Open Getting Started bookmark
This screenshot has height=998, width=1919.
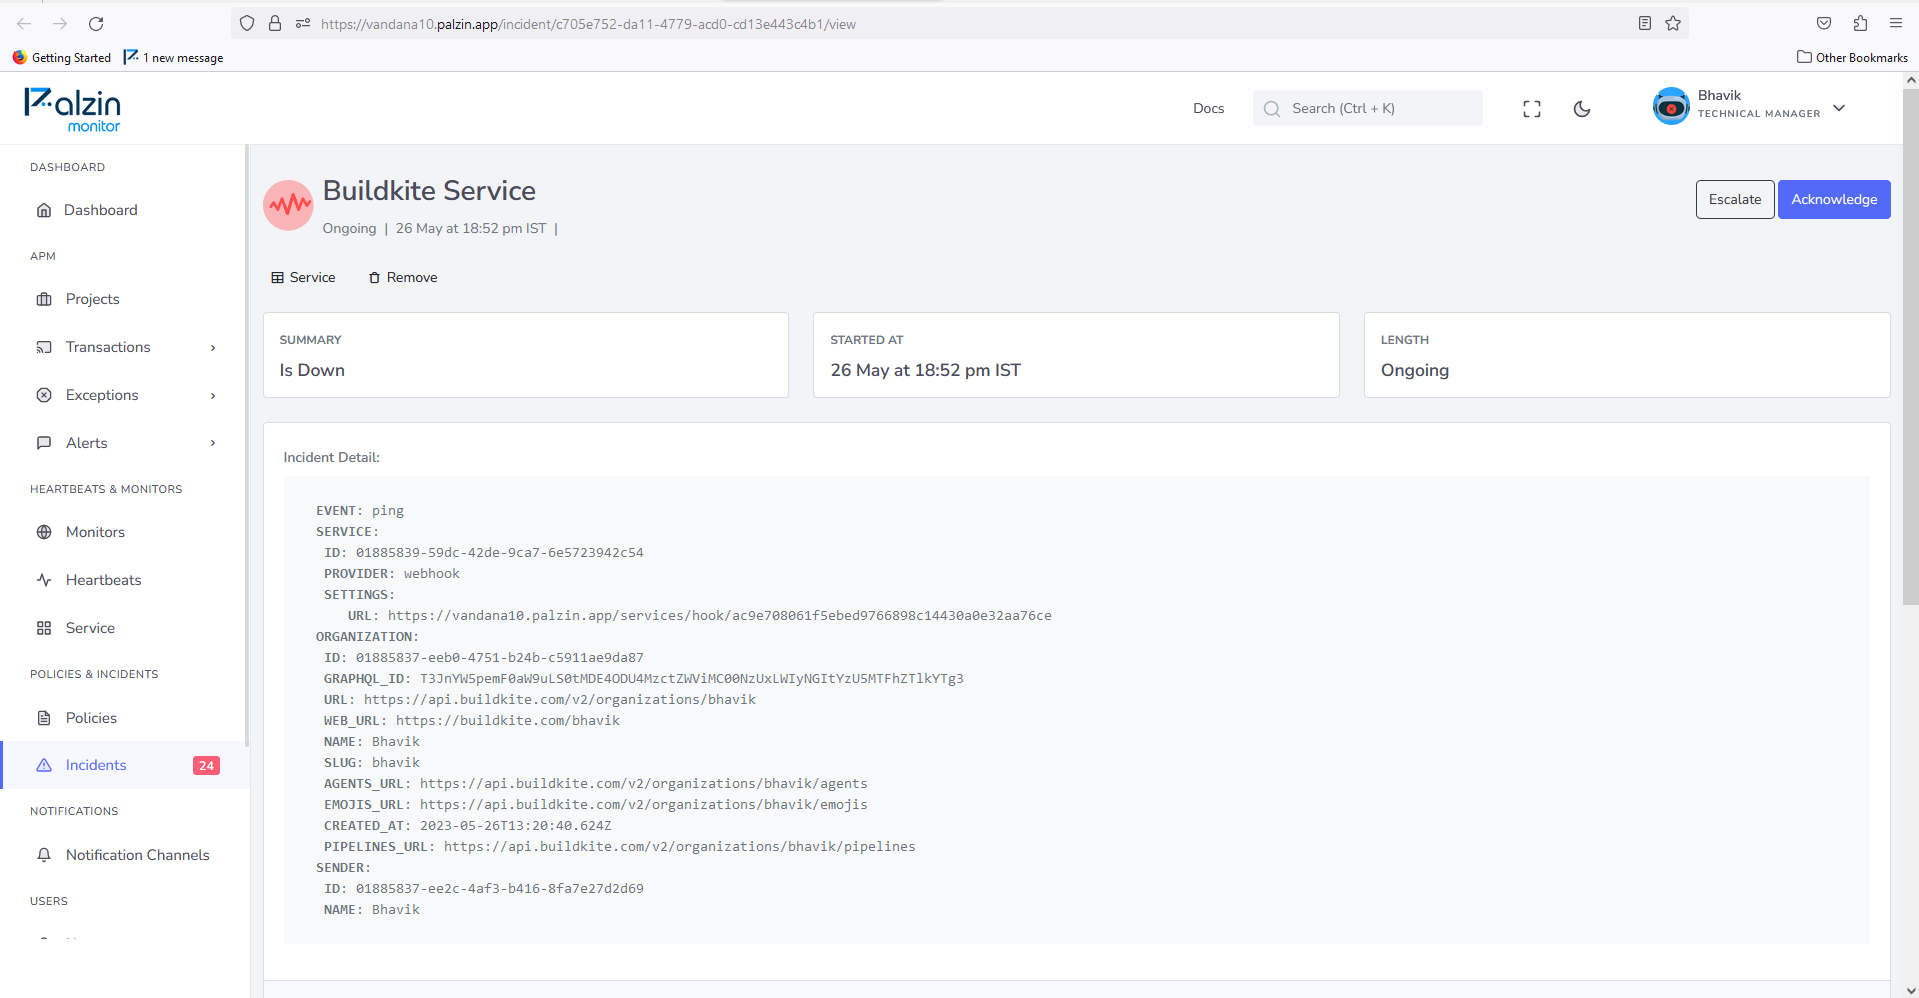[x=62, y=57]
